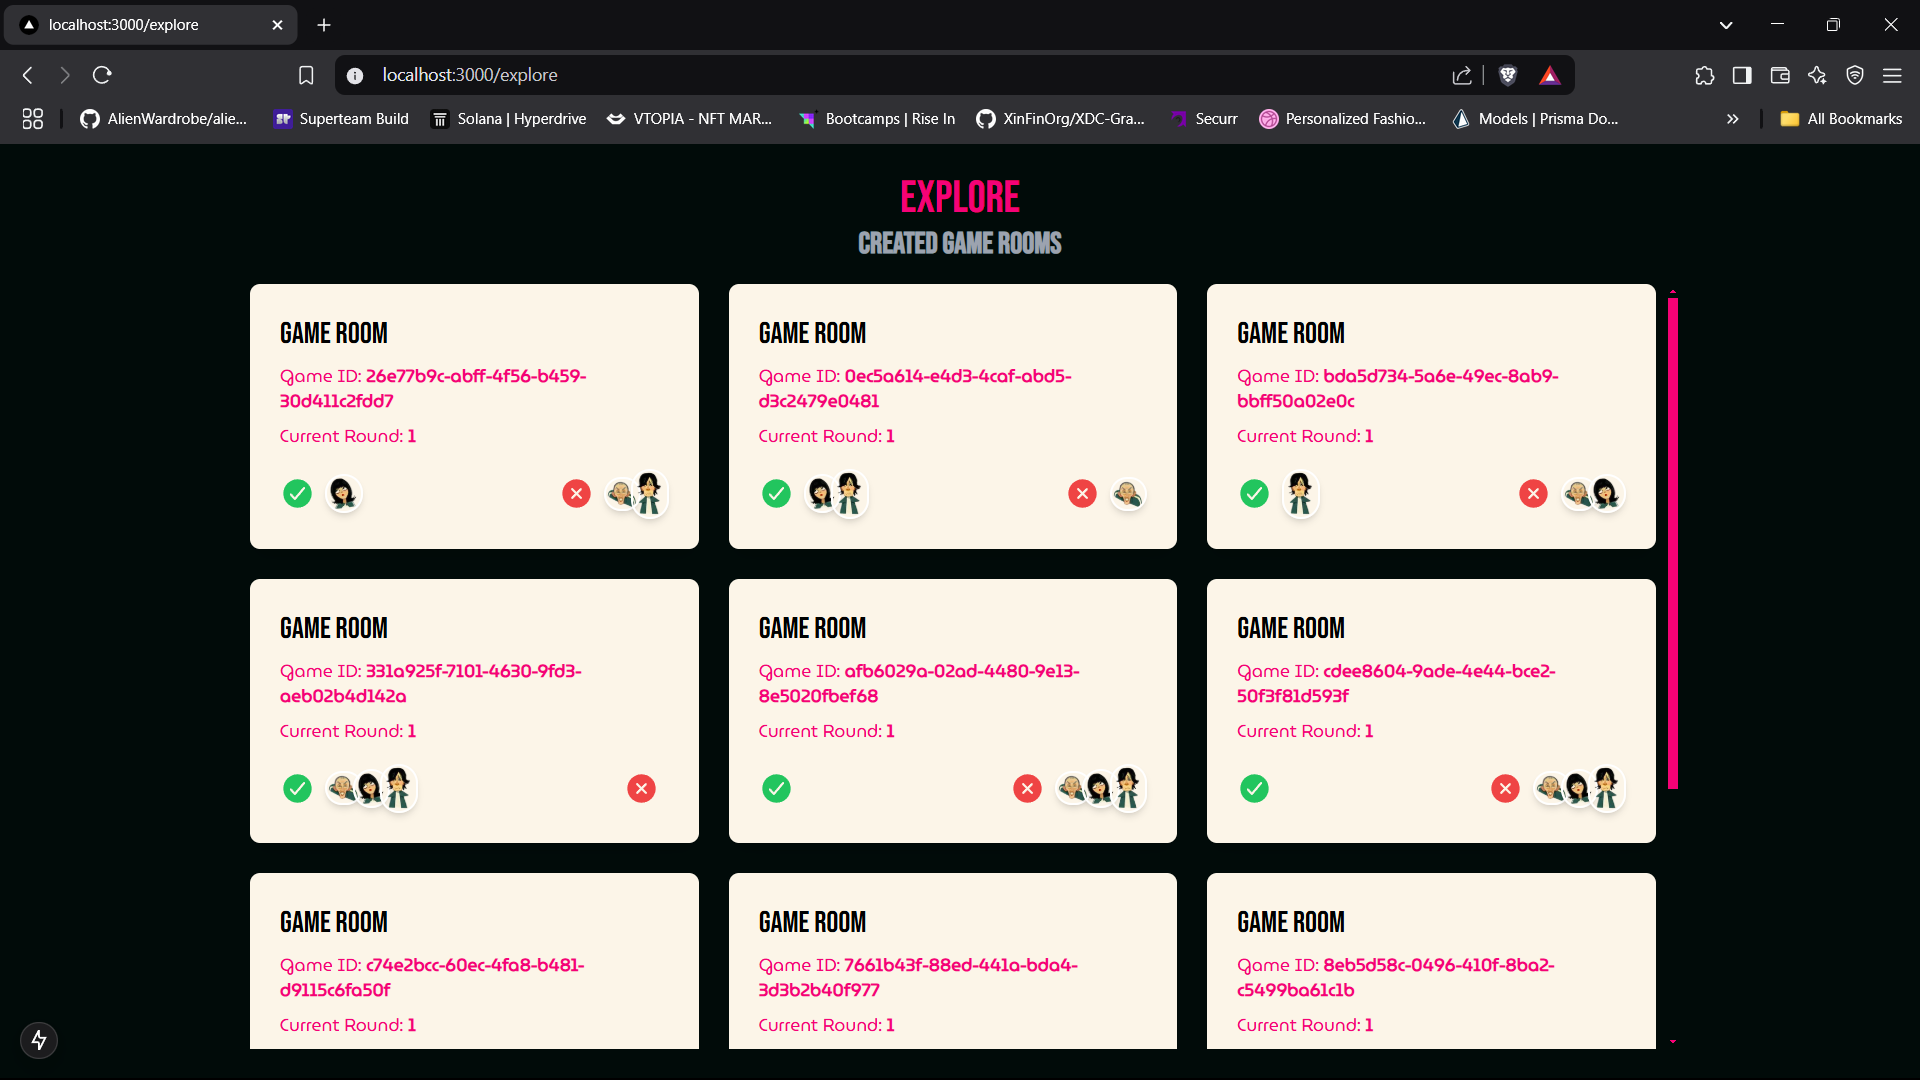Image resolution: width=1920 pixels, height=1080 pixels.
Task: Click the Next.js dev tools lightning badge
Action: click(x=39, y=1040)
